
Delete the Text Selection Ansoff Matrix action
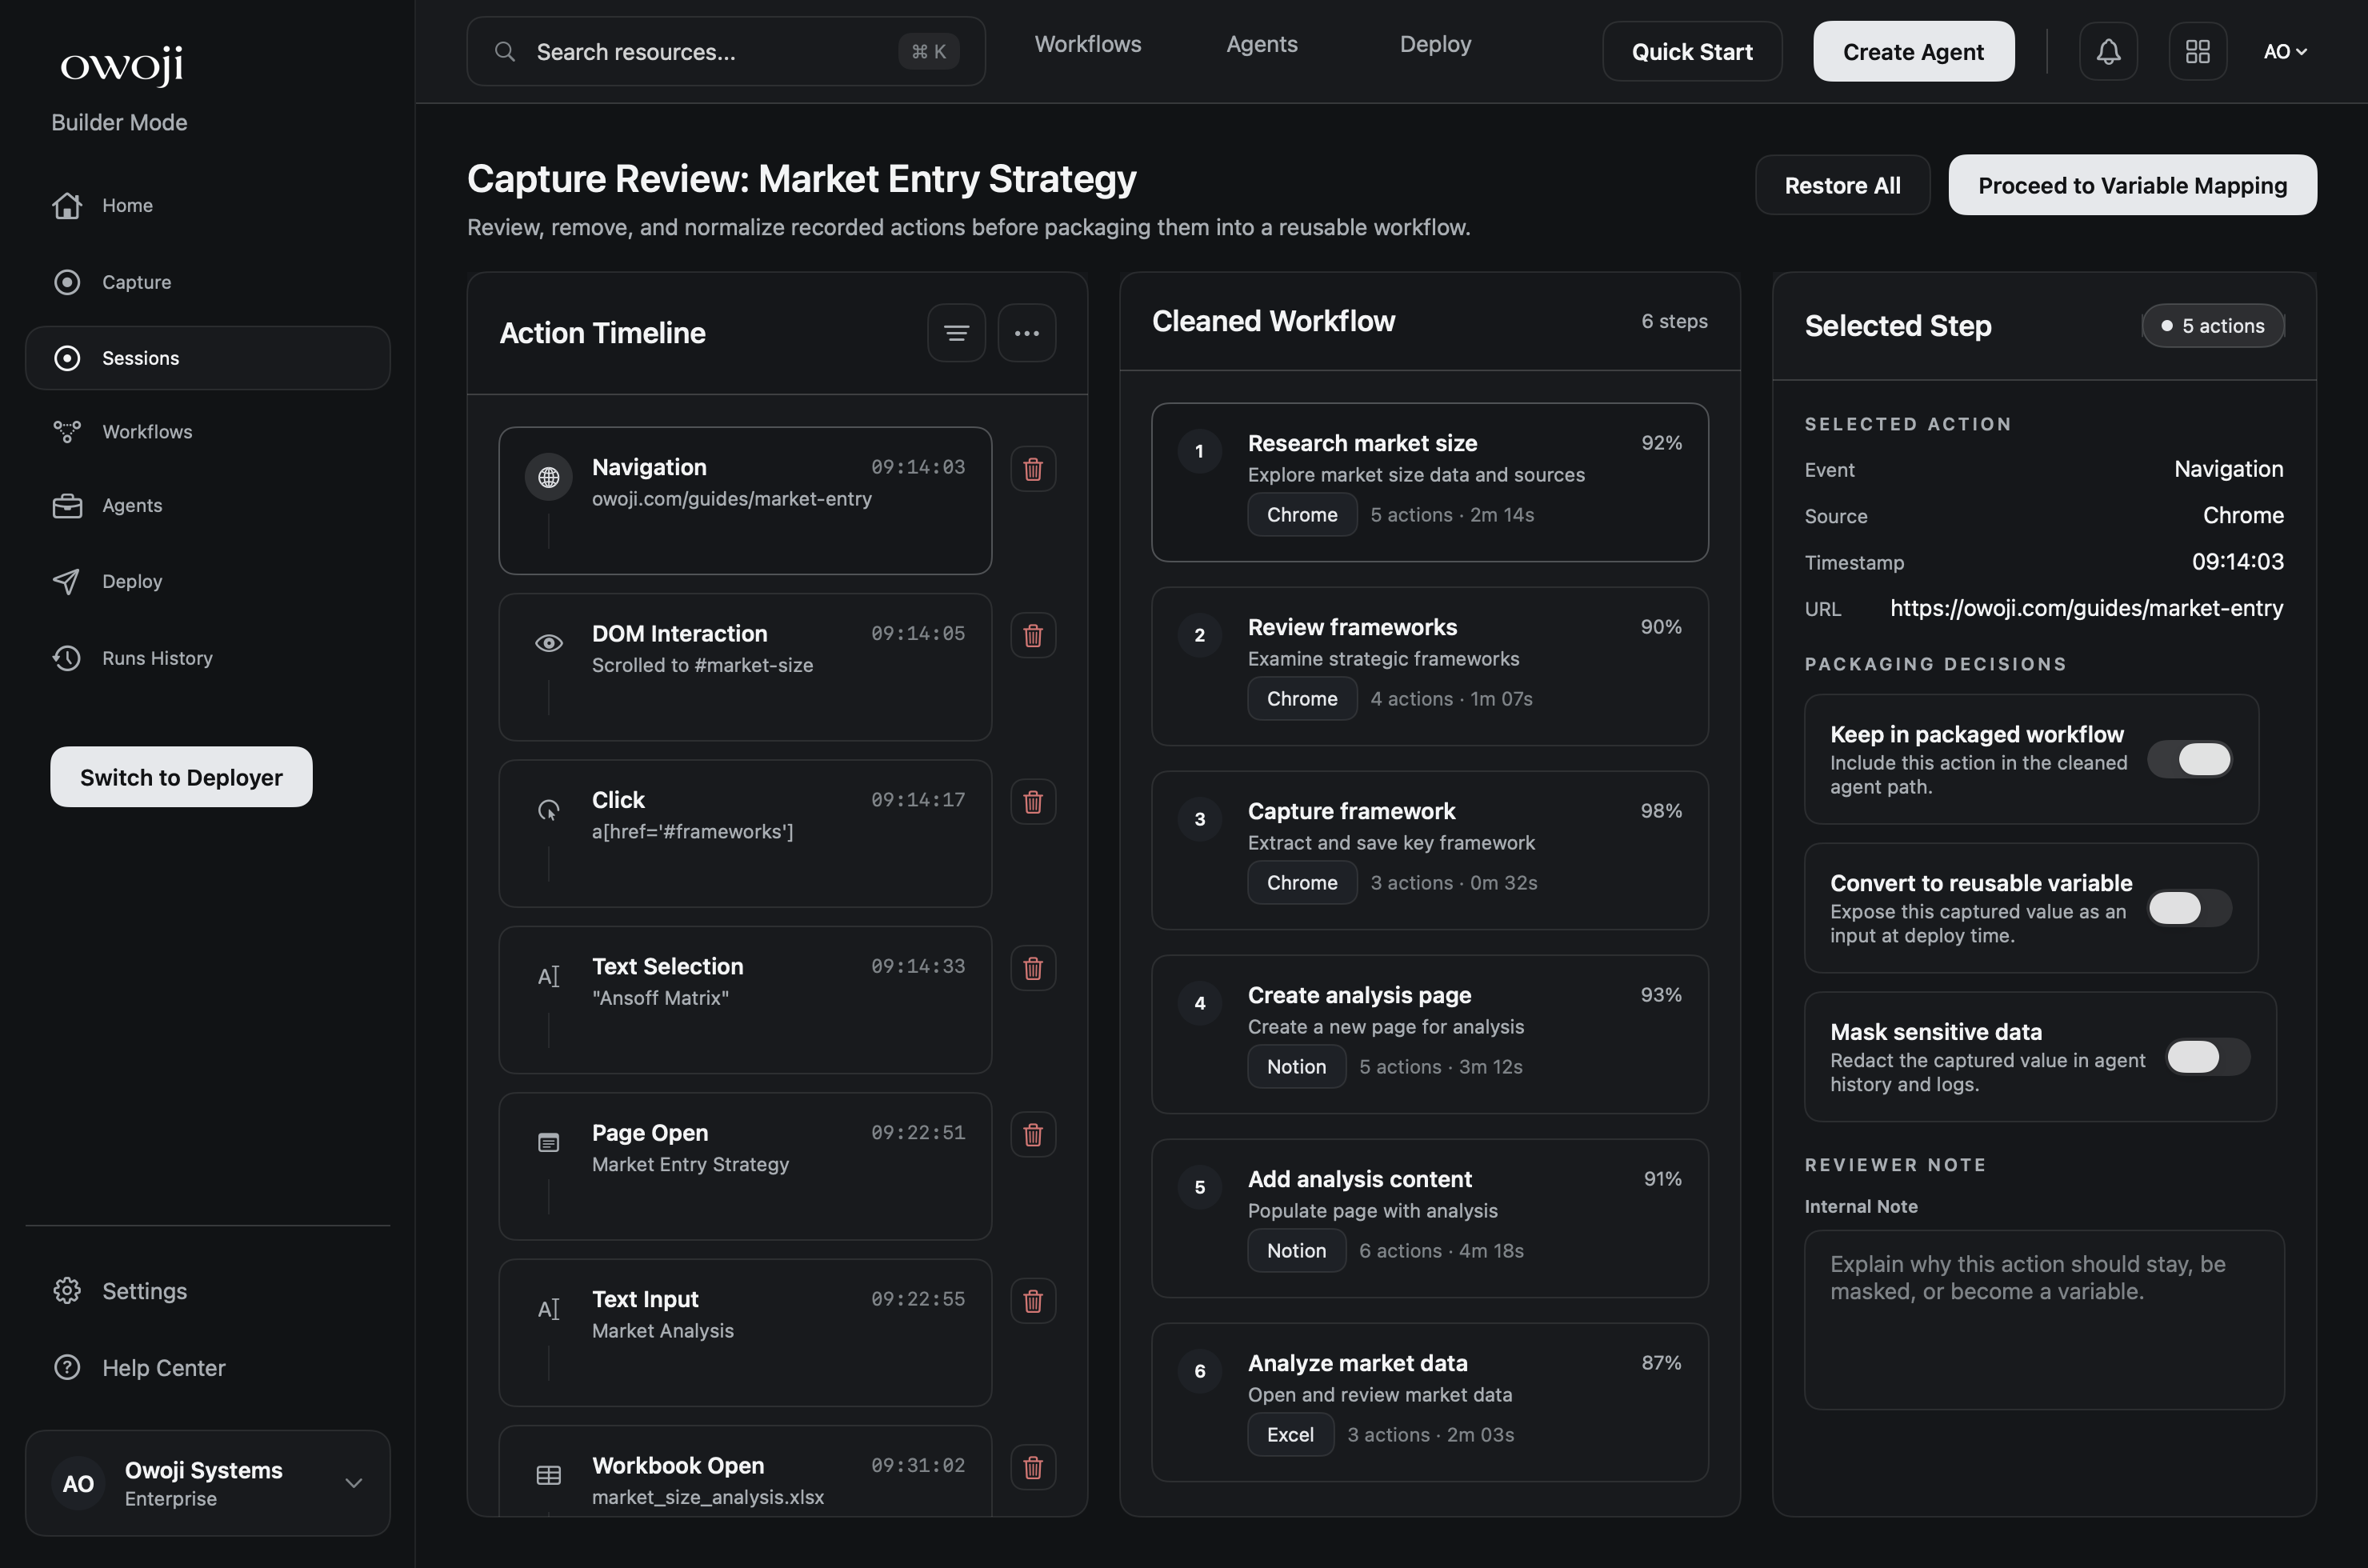(x=1033, y=967)
